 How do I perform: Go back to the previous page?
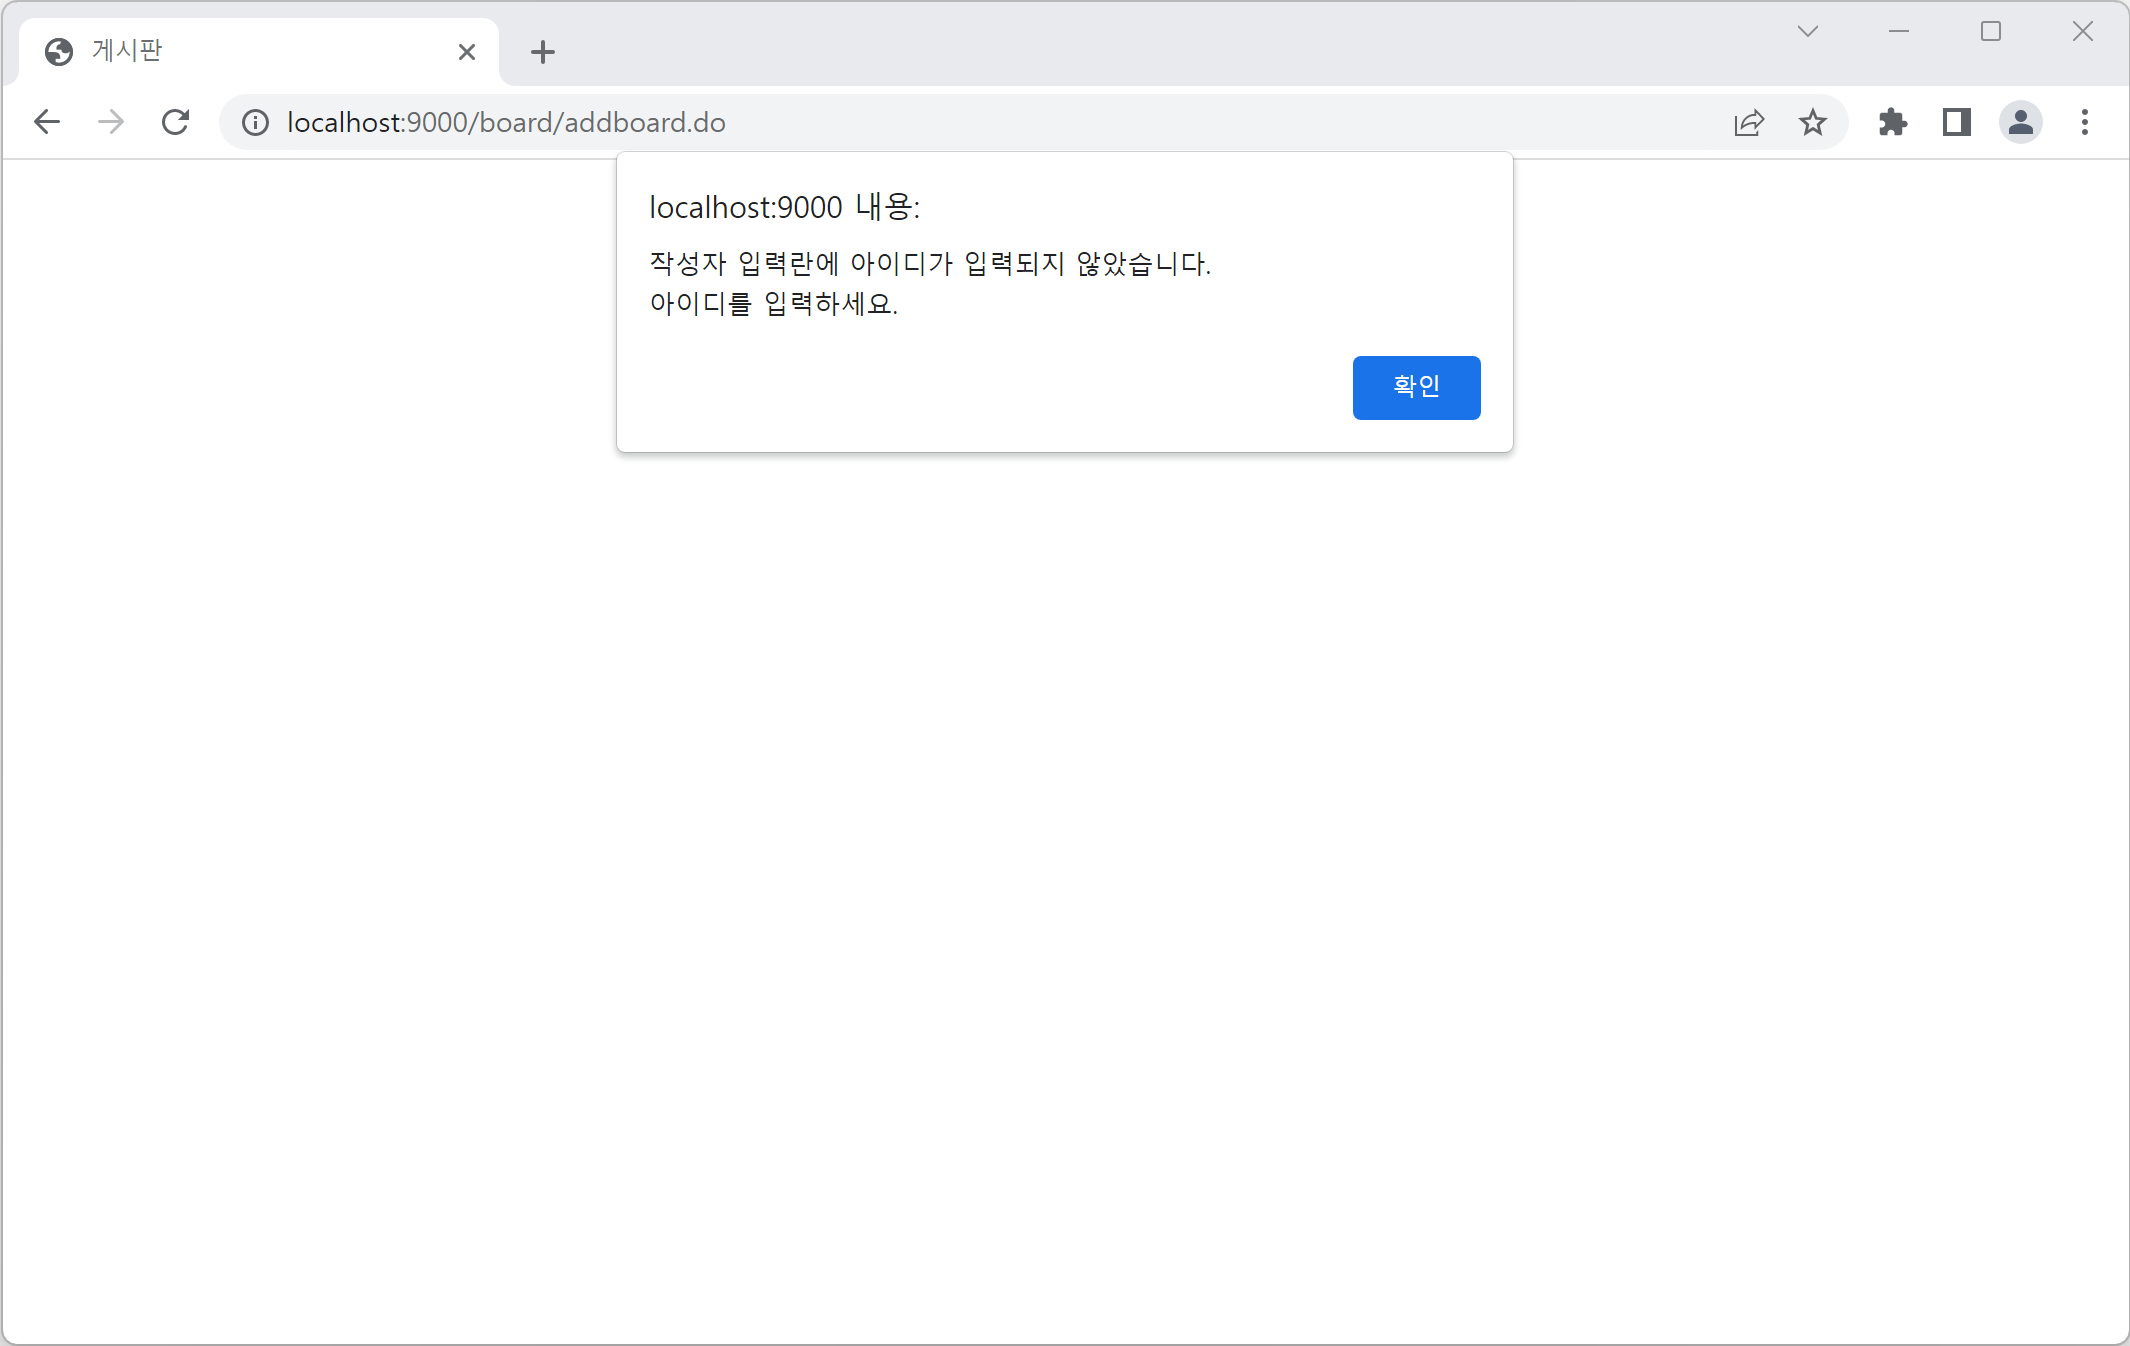coord(47,122)
